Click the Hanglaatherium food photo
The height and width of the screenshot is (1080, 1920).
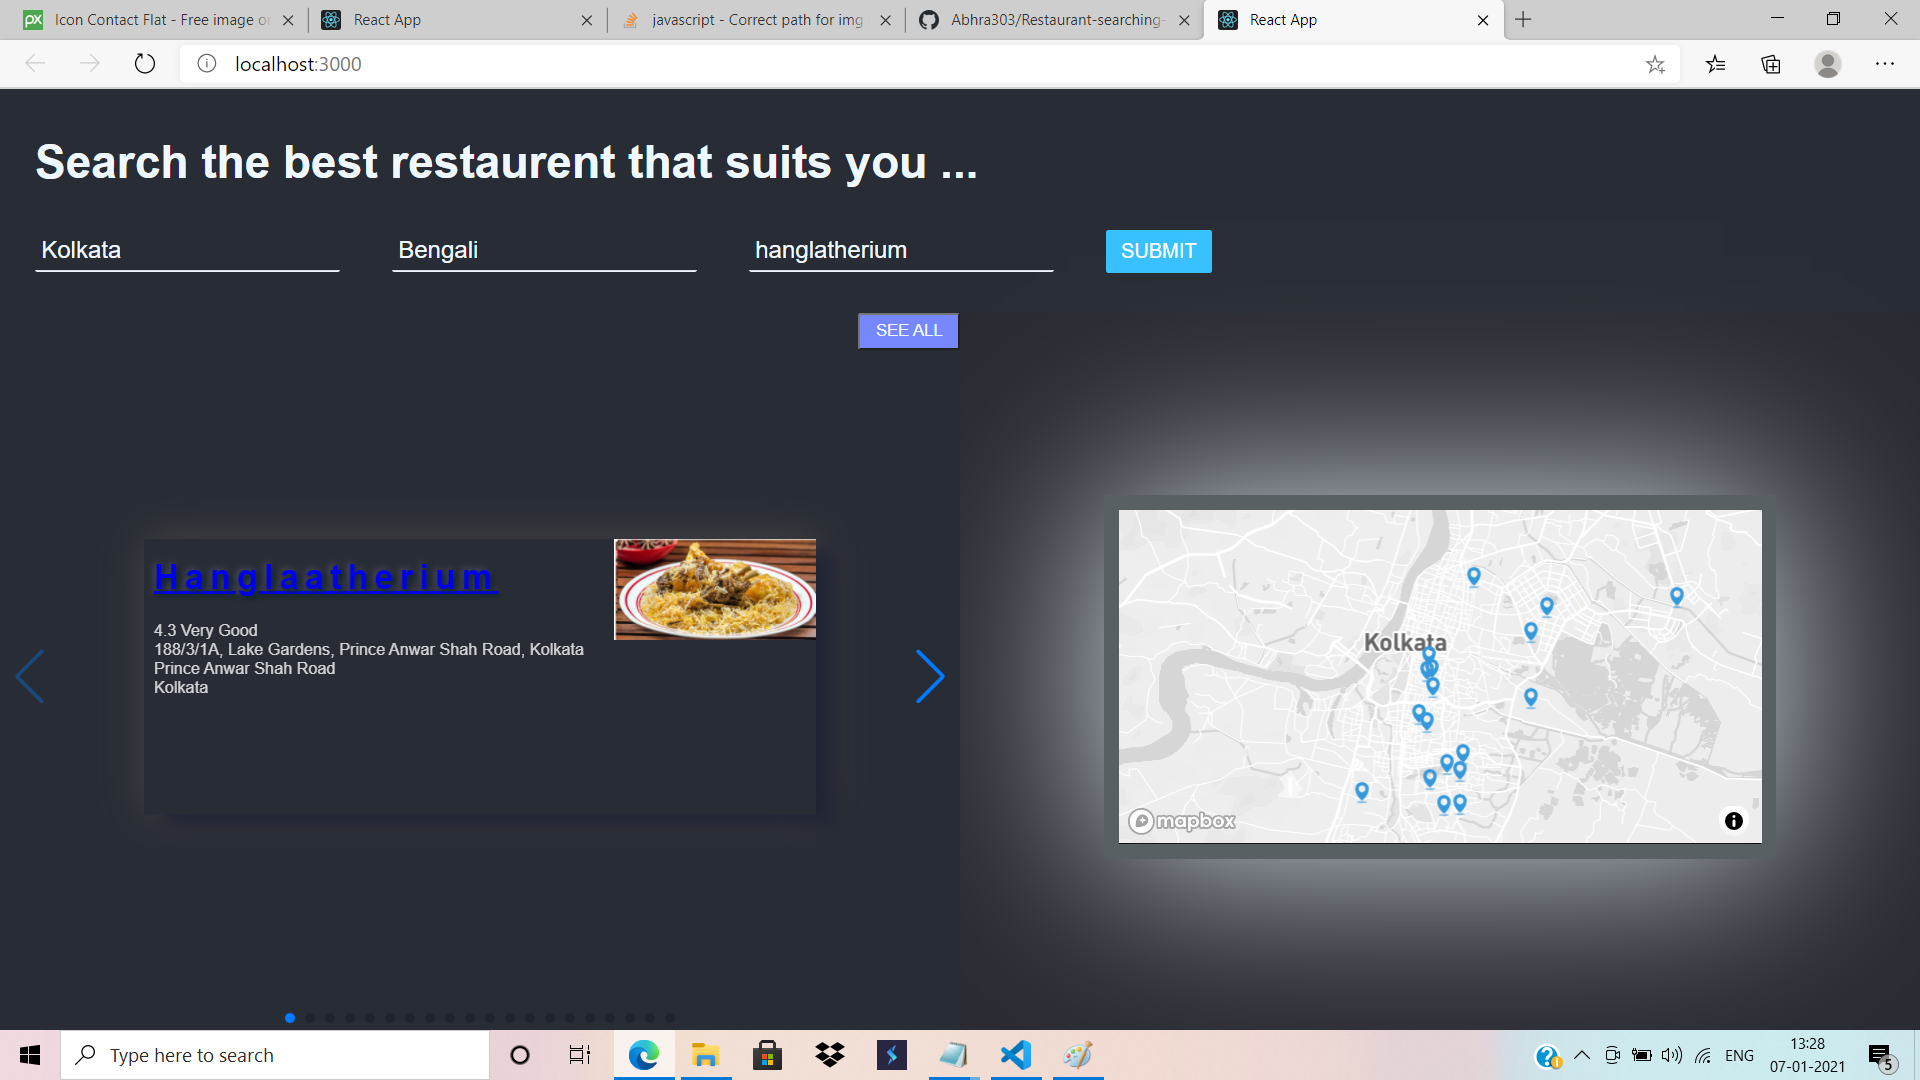point(715,589)
